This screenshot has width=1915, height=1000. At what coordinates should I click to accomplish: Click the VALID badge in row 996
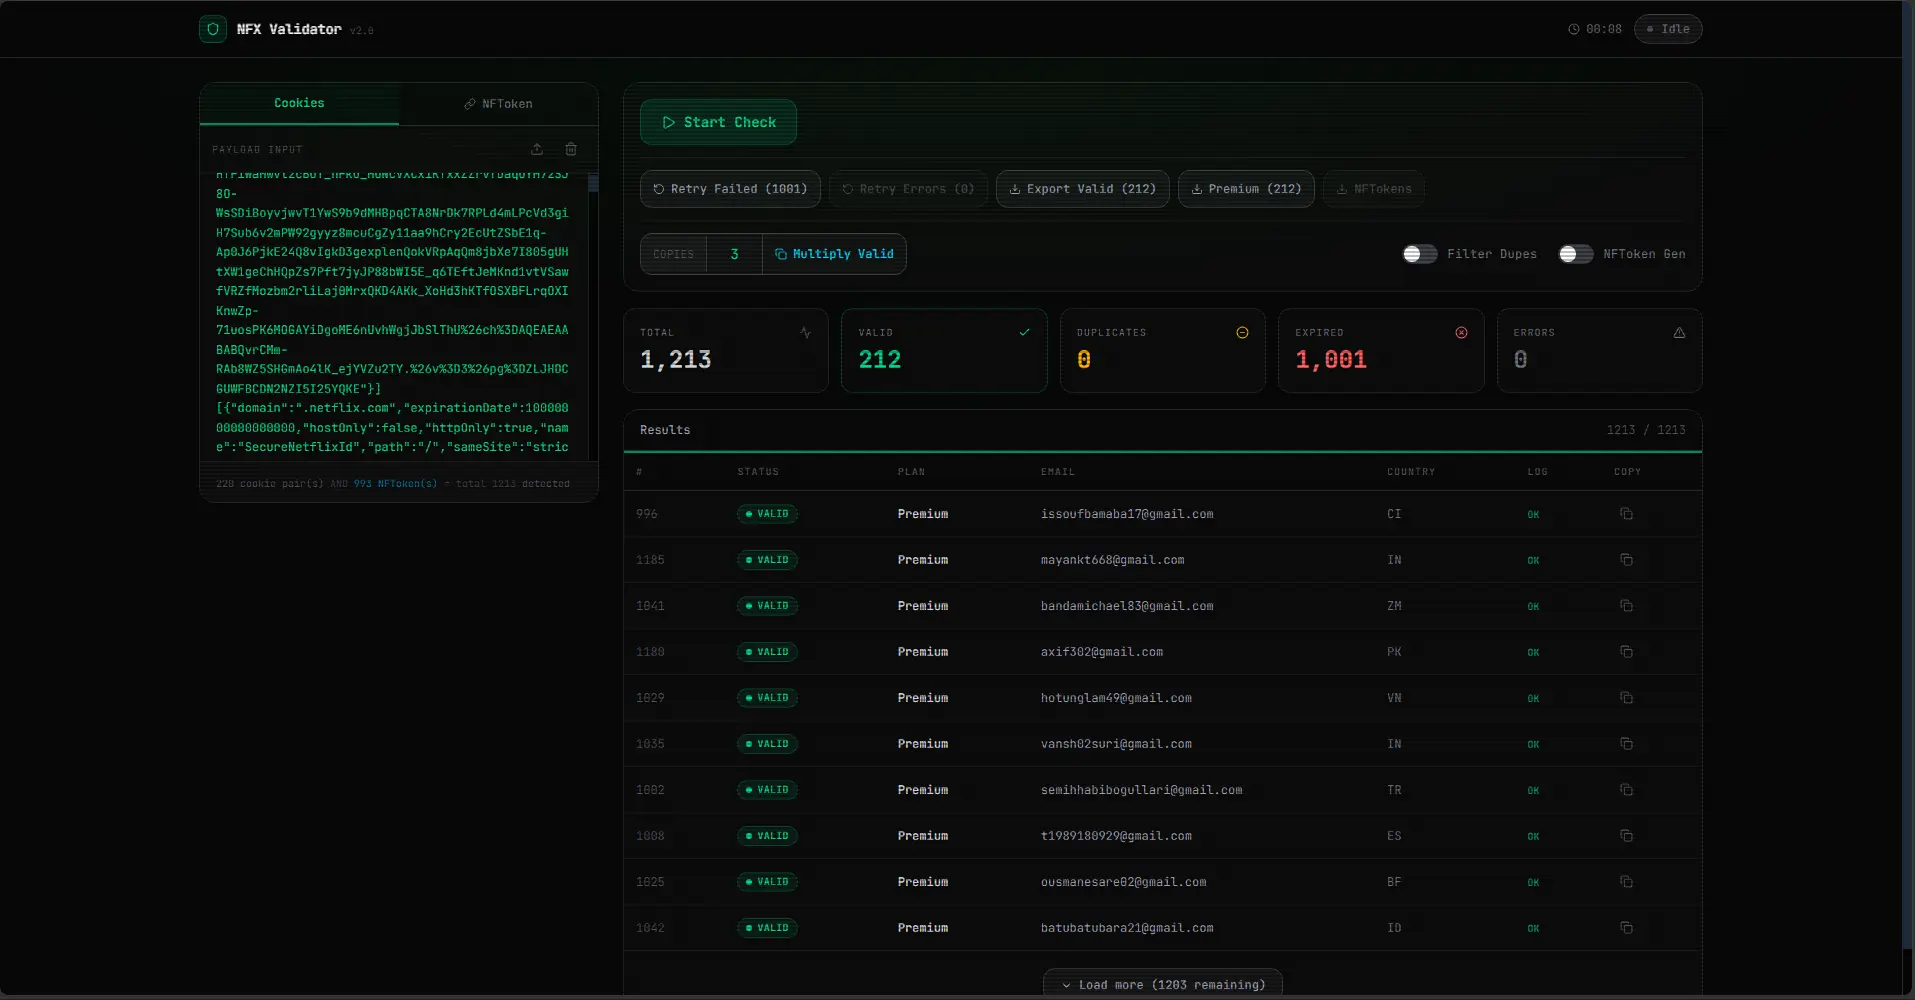tap(767, 514)
